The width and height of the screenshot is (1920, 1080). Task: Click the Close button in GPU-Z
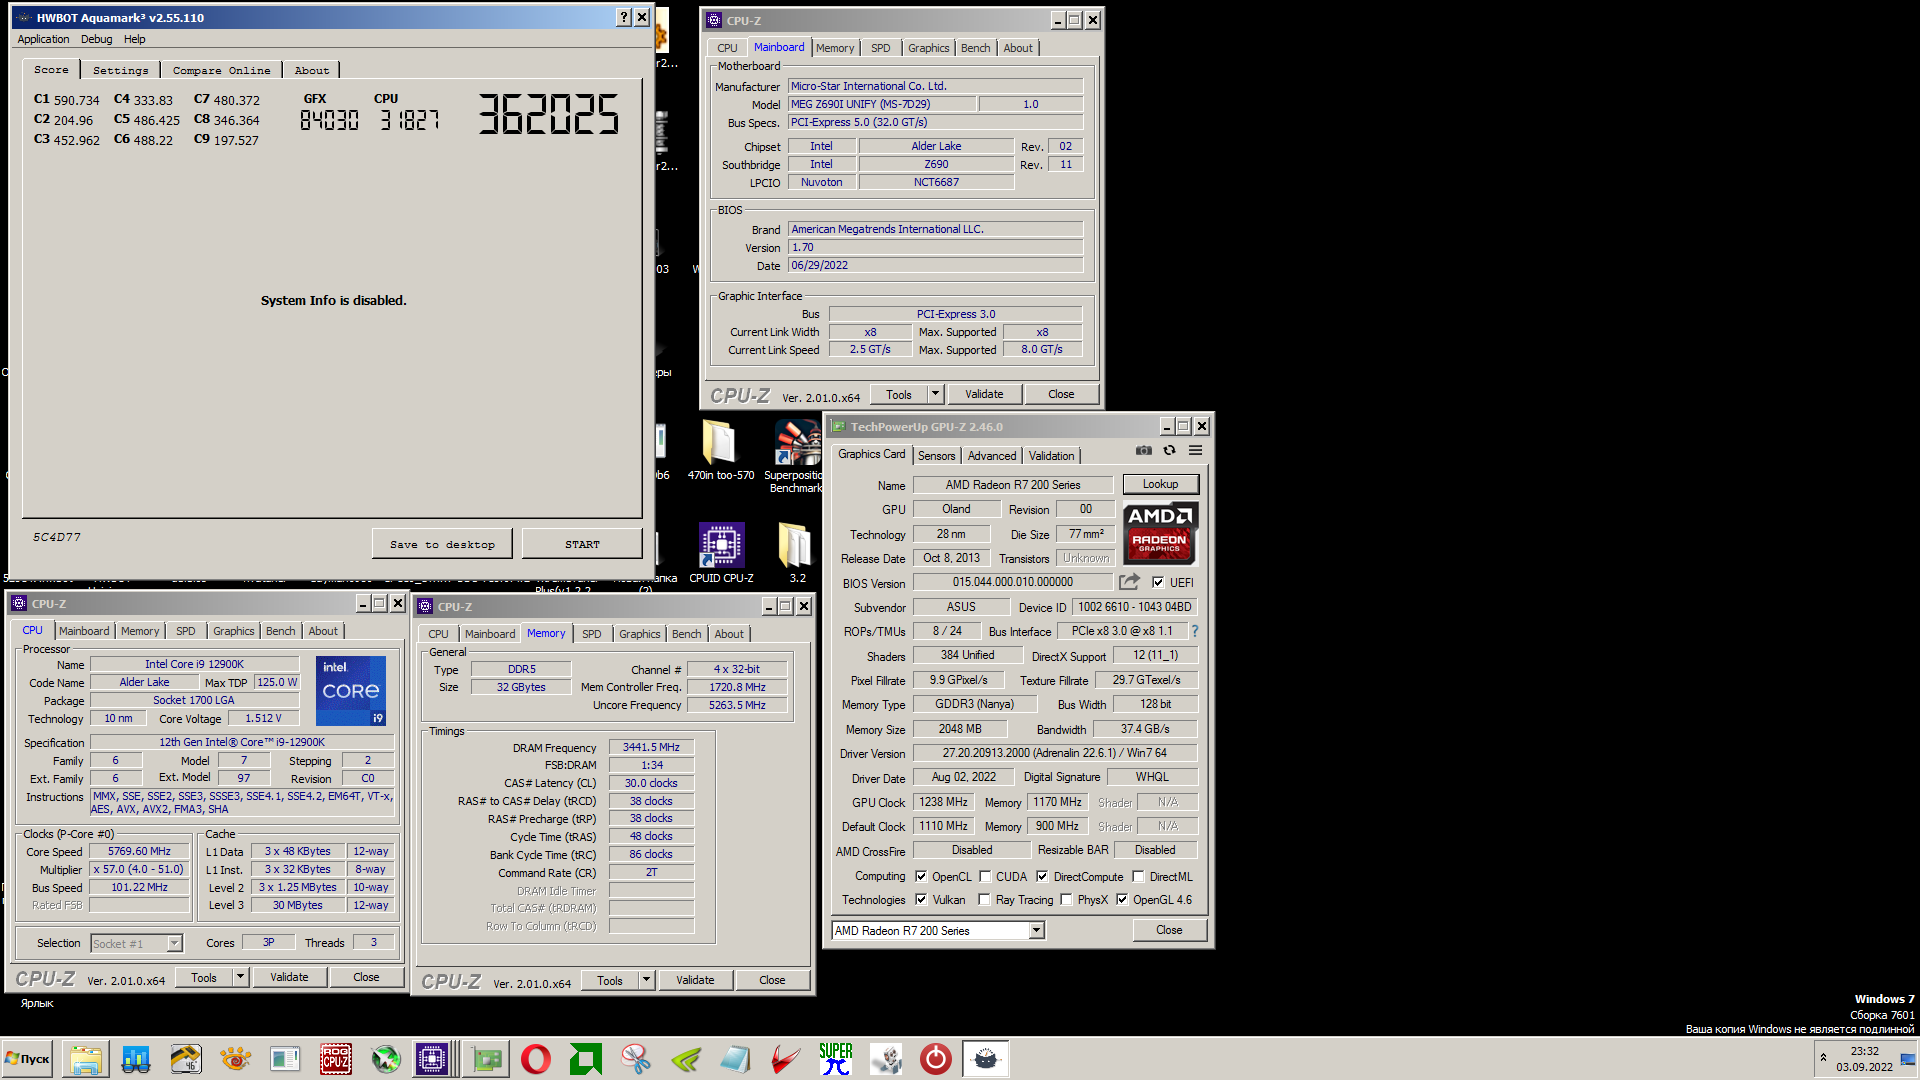[x=1169, y=930]
